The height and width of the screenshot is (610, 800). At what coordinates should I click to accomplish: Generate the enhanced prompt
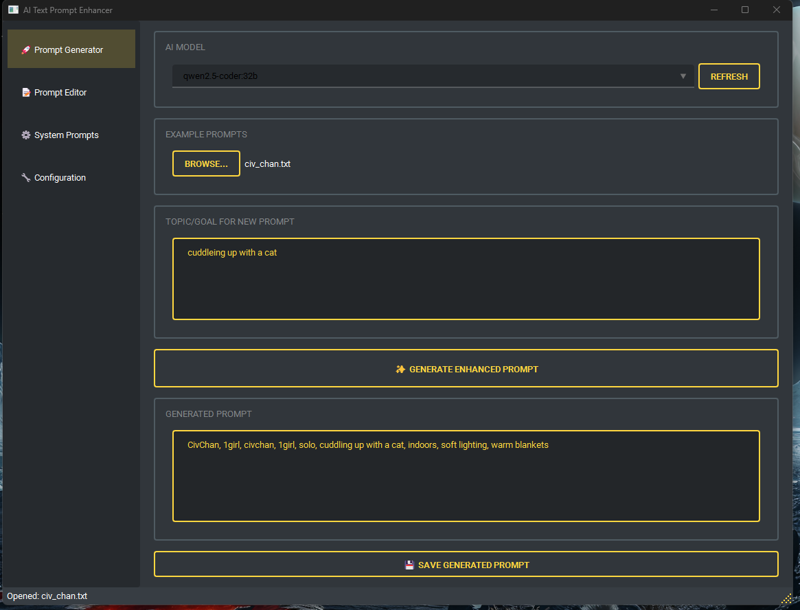[466, 368]
